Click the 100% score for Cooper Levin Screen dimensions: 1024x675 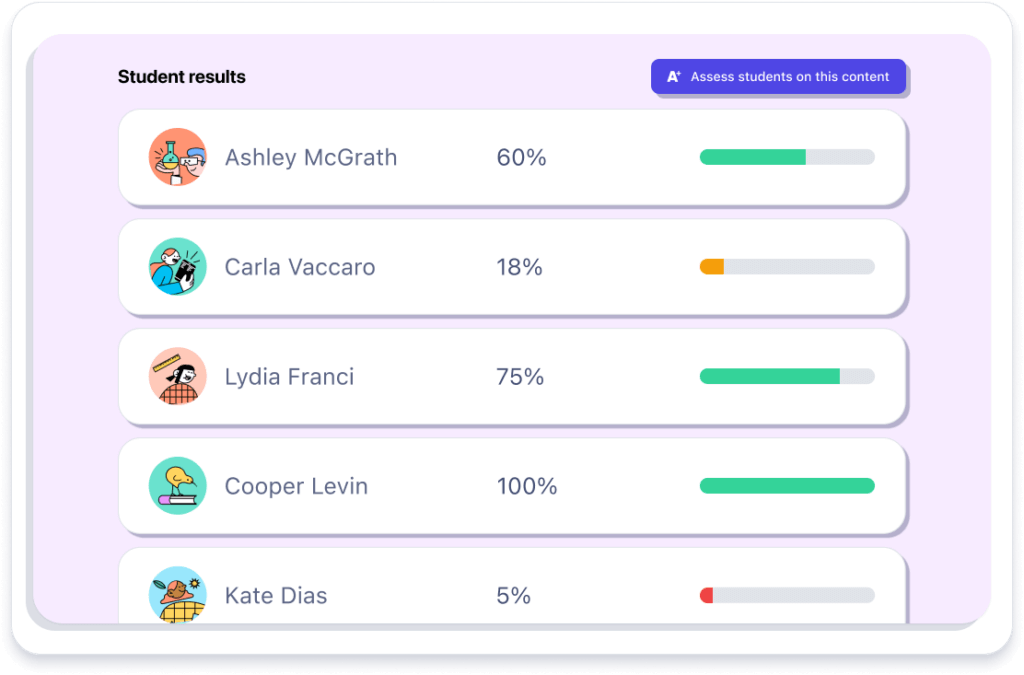click(527, 486)
